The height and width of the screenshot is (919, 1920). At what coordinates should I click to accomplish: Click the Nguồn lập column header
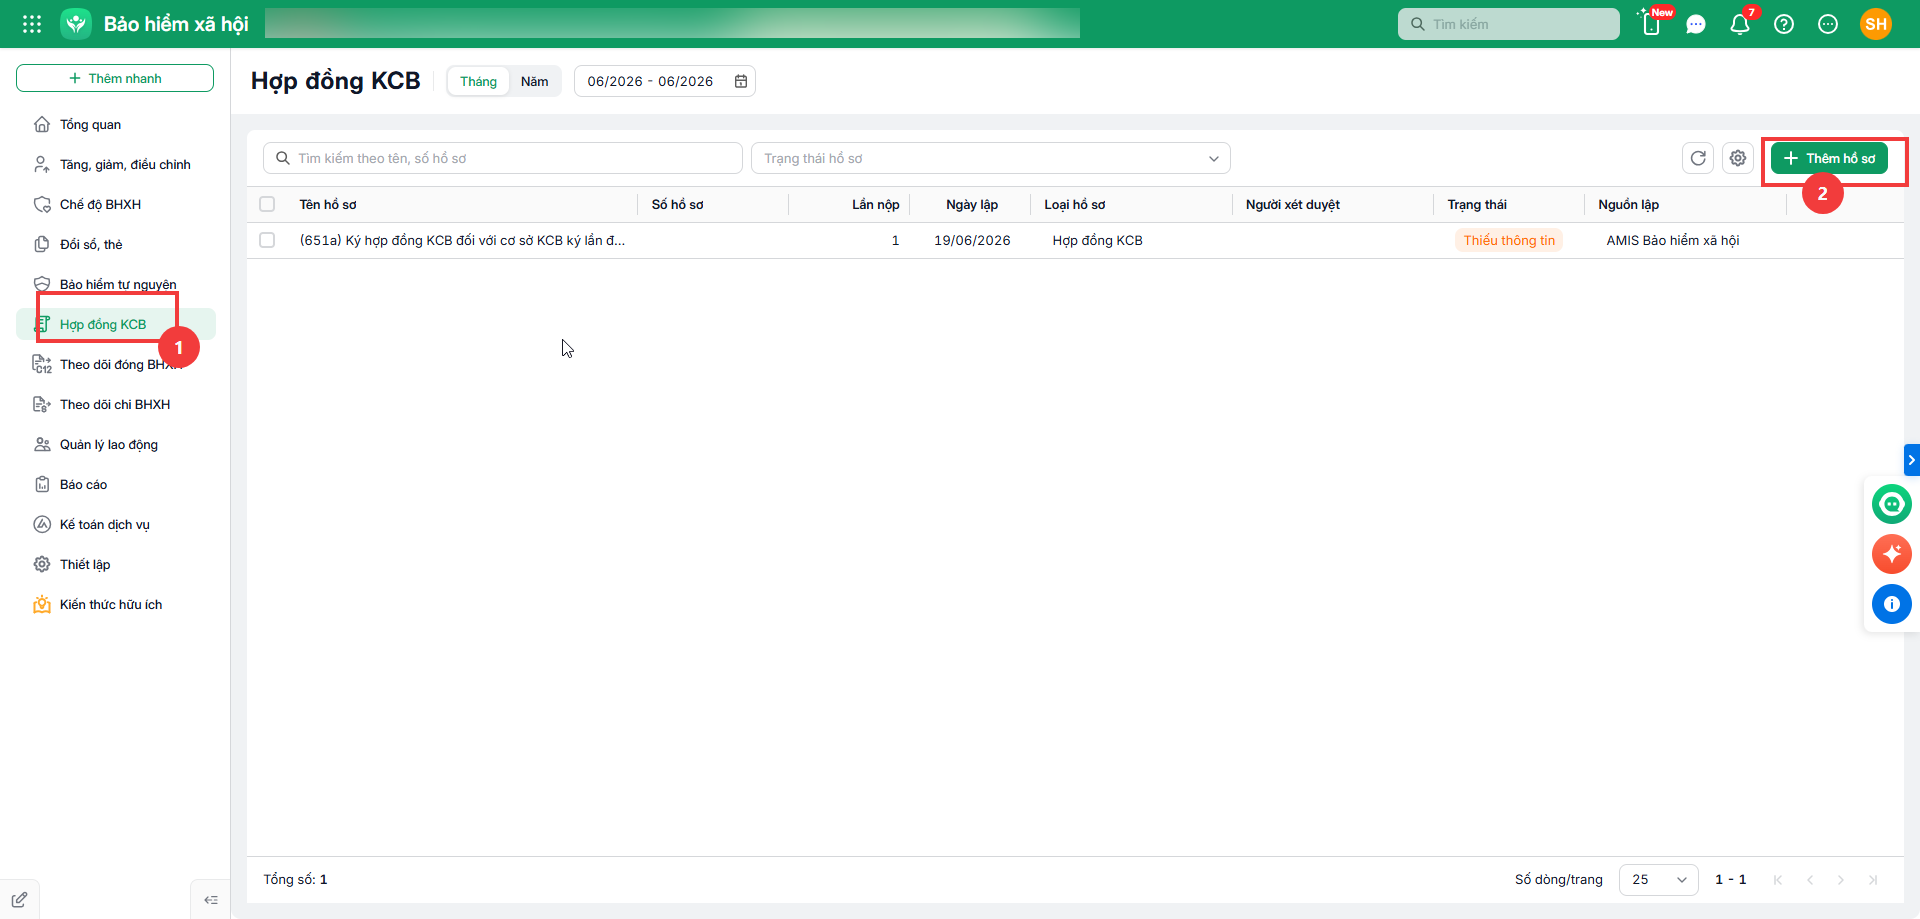click(x=1628, y=204)
